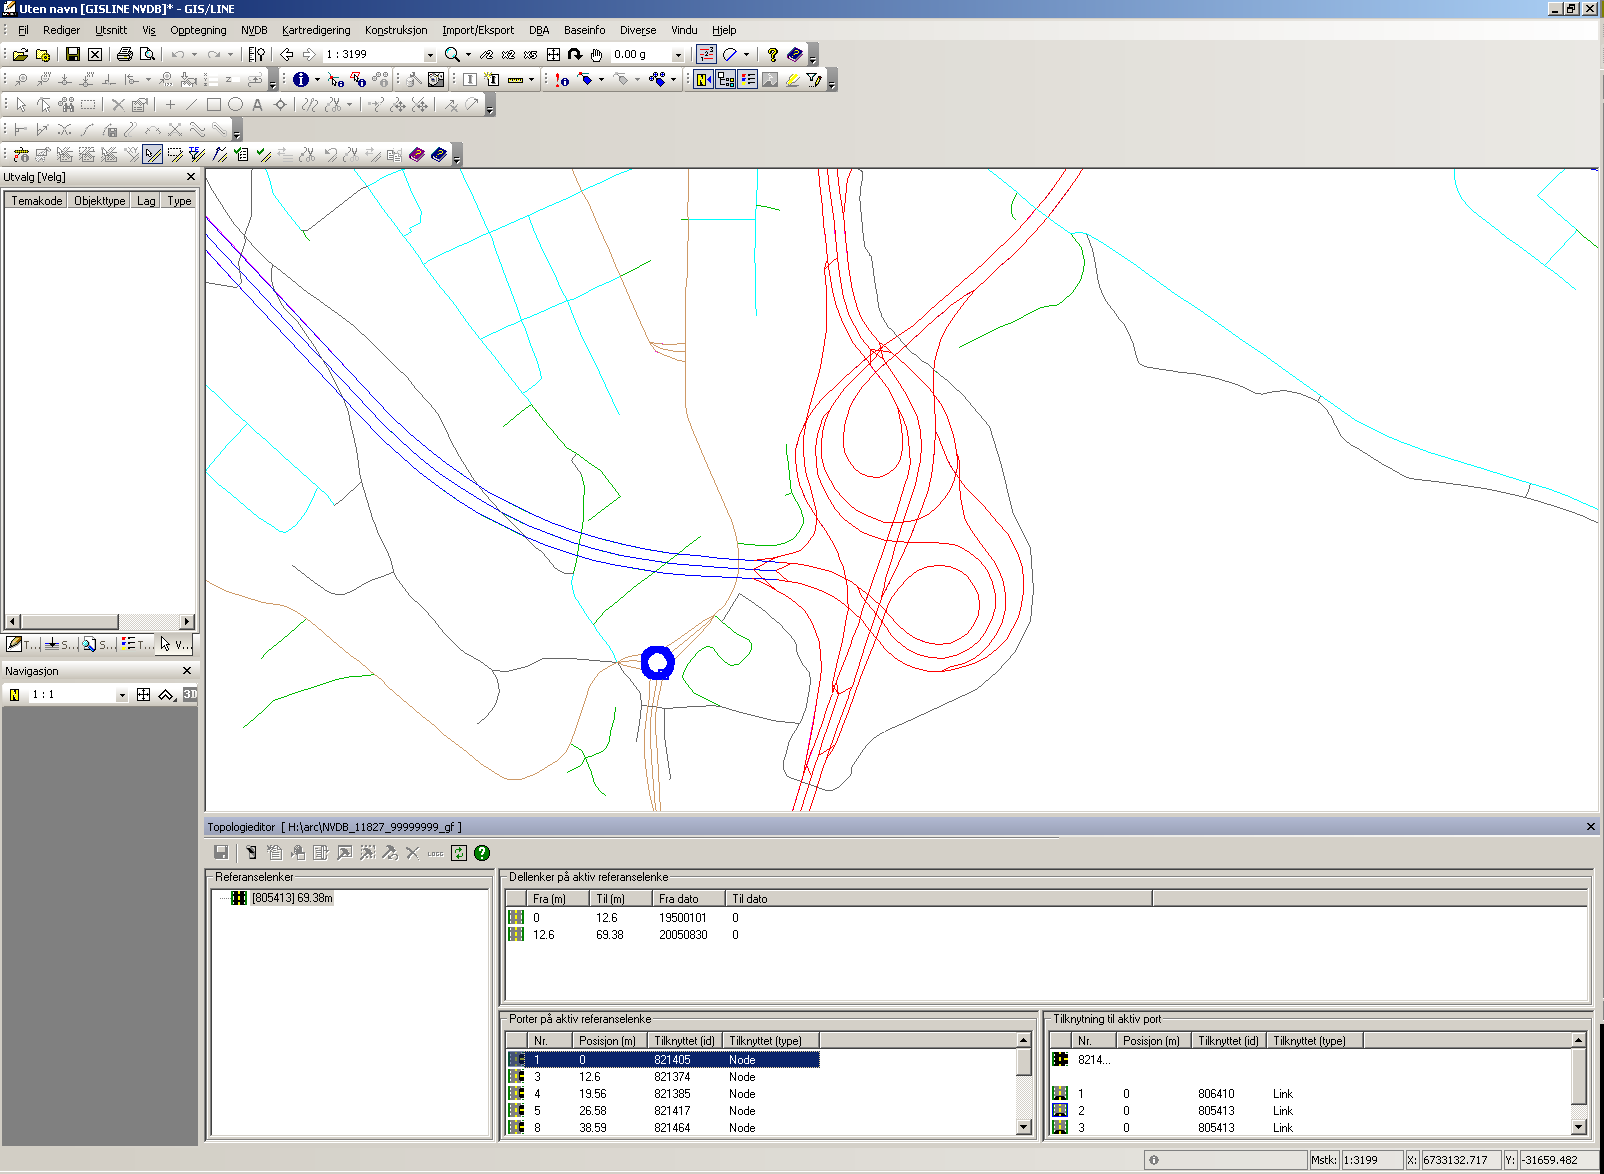1604x1174 pixels.
Task: Open the Kartredigering menu
Action: pos(316,30)
